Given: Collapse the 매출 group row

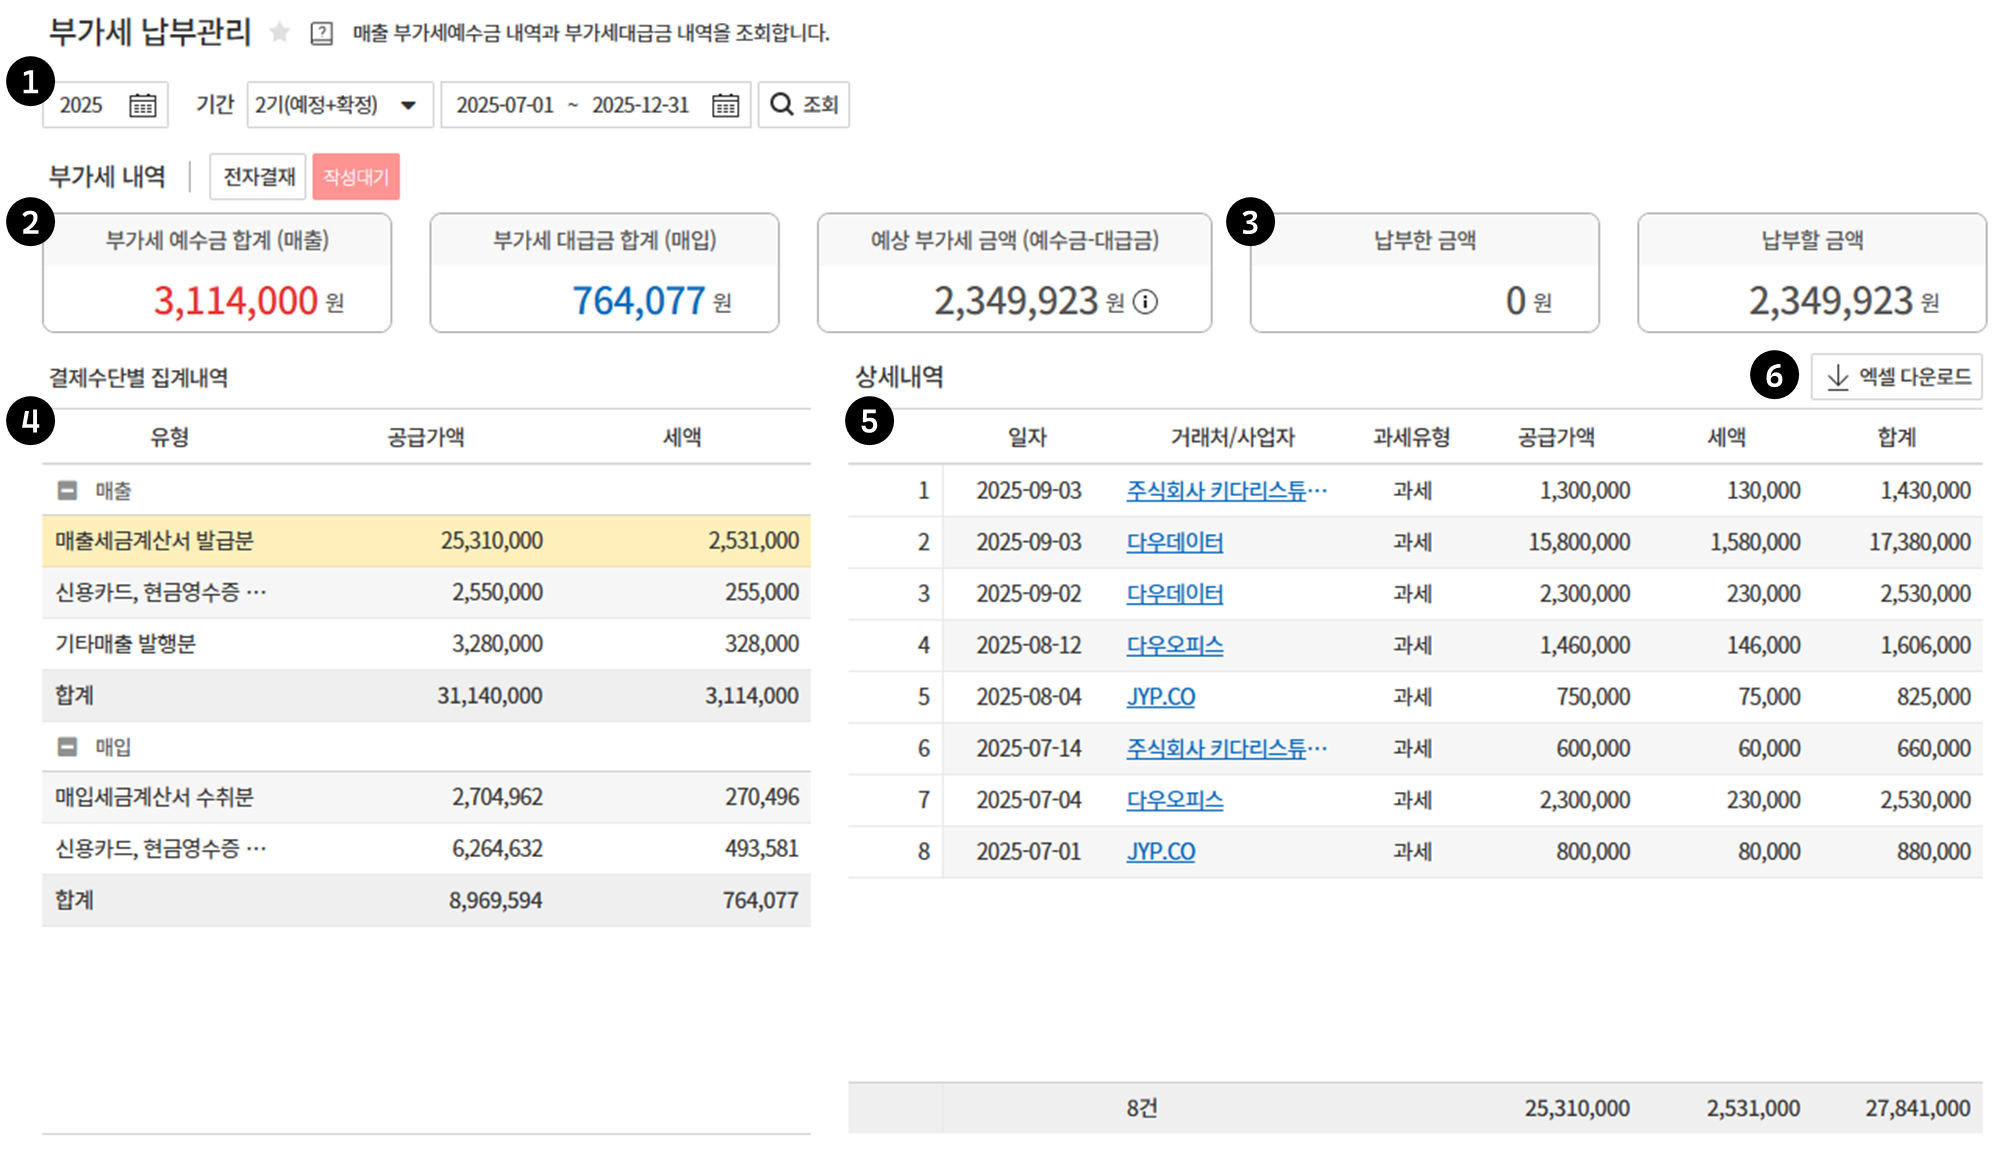Looking at the screenshot, I should click(x=67, y=491).
